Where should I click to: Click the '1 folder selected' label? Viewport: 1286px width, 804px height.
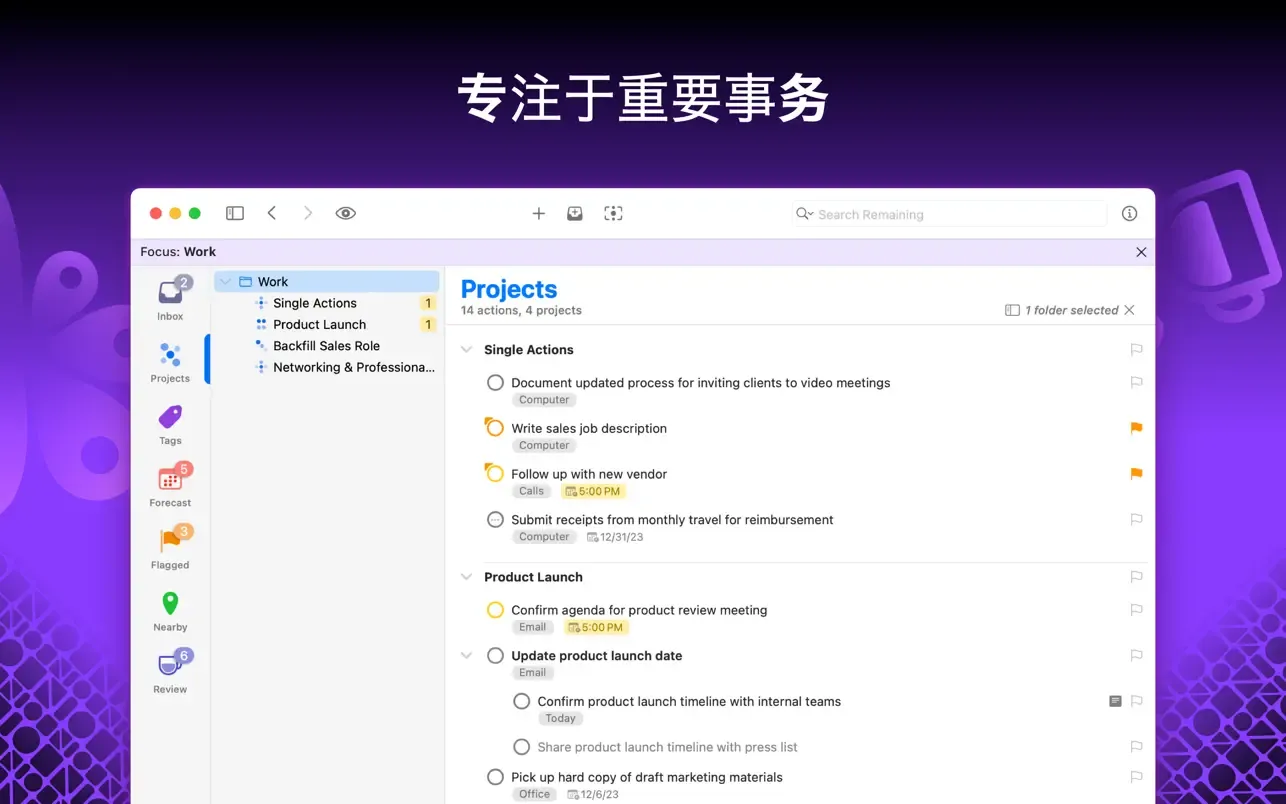(x=1071, y=310)
